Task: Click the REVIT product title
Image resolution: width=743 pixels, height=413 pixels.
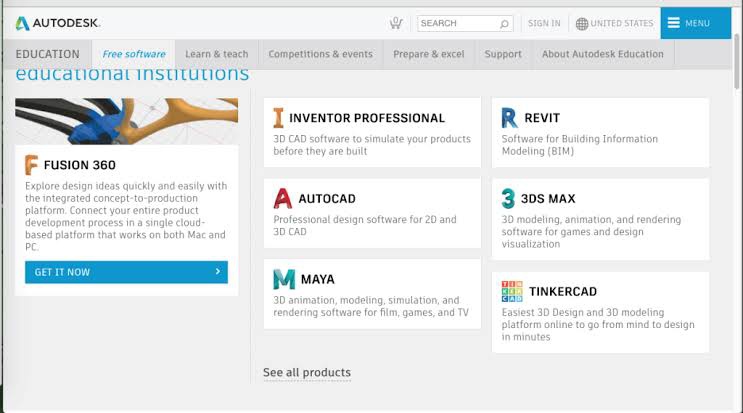Action: 542,118
